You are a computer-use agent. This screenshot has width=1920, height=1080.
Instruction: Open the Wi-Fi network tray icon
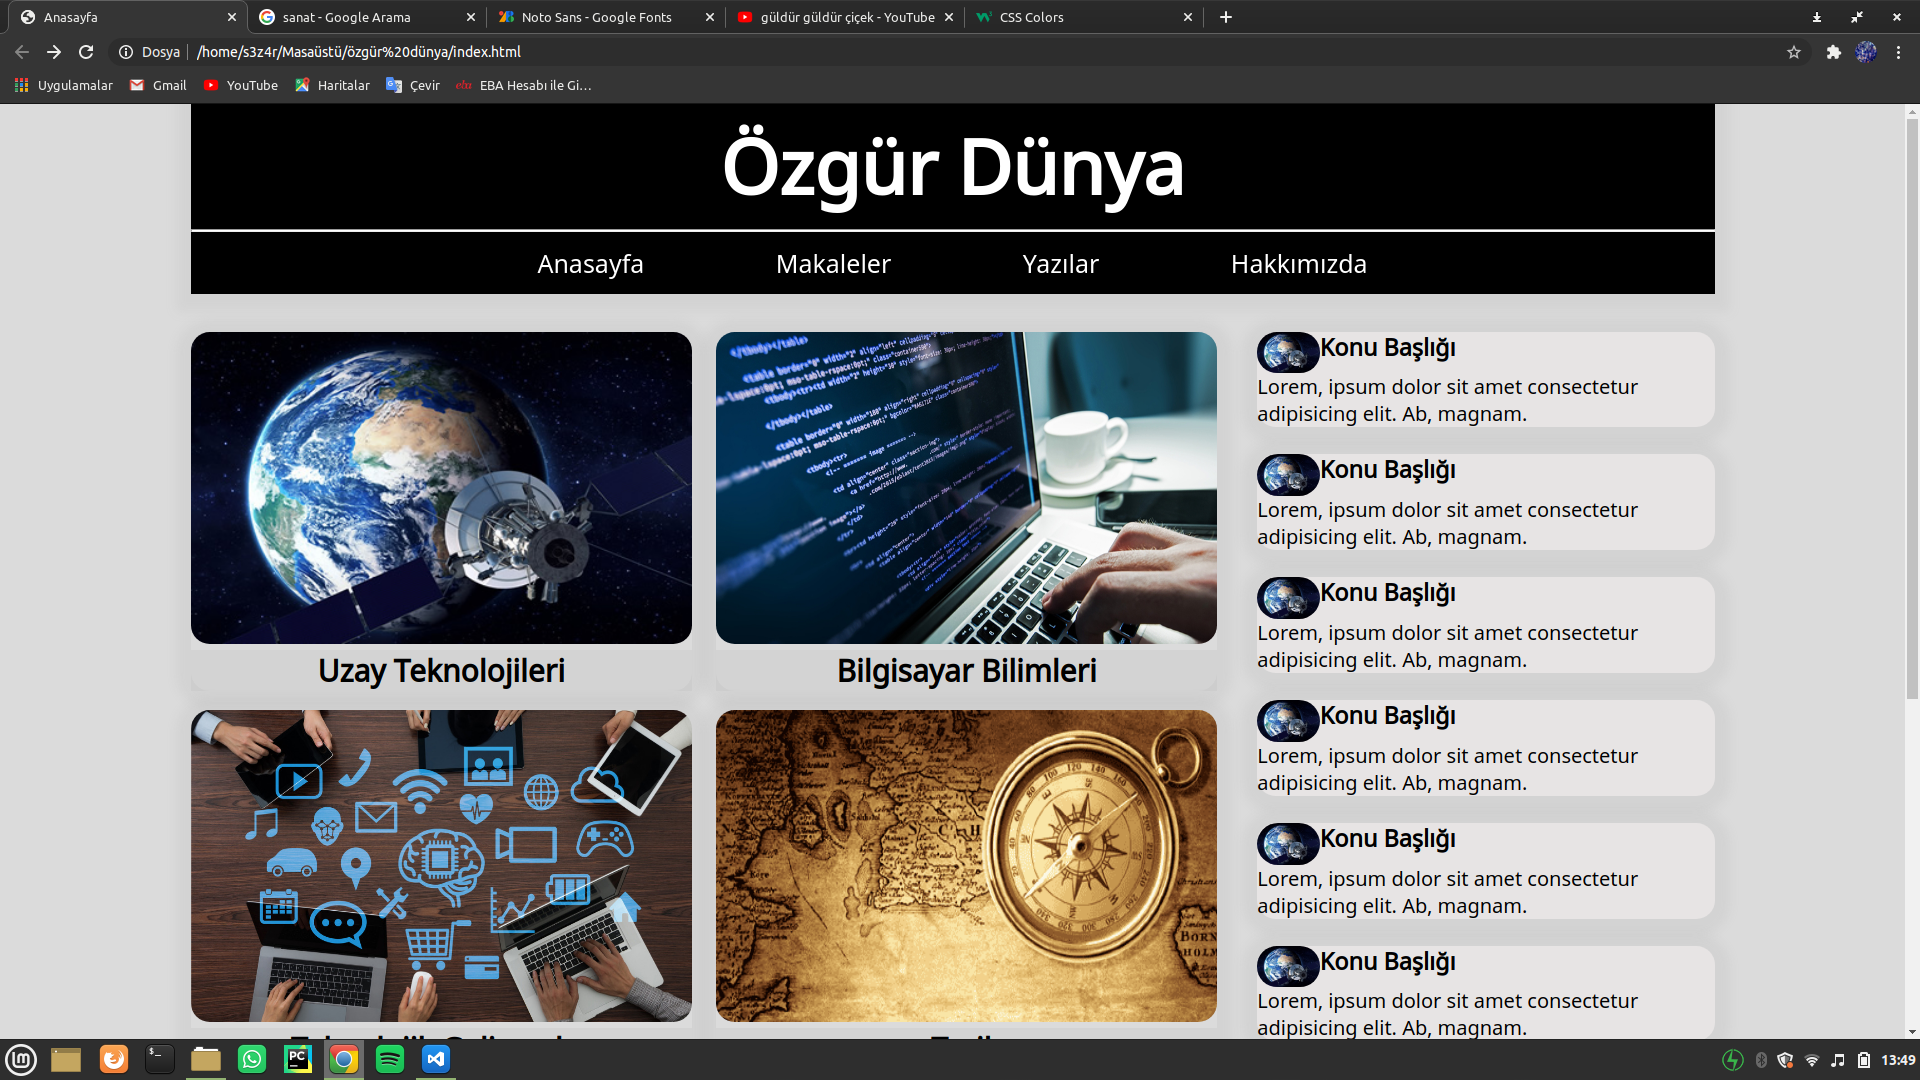[1811, 1060]
